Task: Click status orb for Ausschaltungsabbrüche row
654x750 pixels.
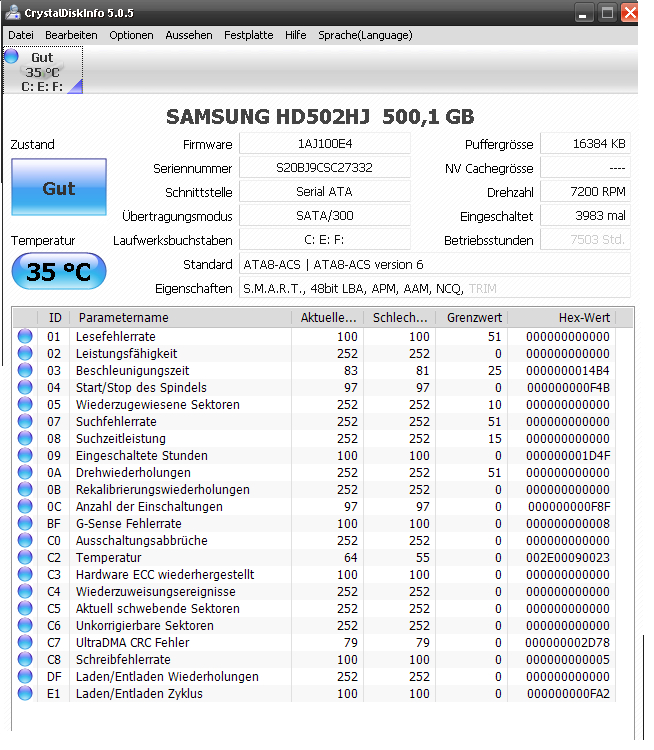Action: (x=25, y=540)
